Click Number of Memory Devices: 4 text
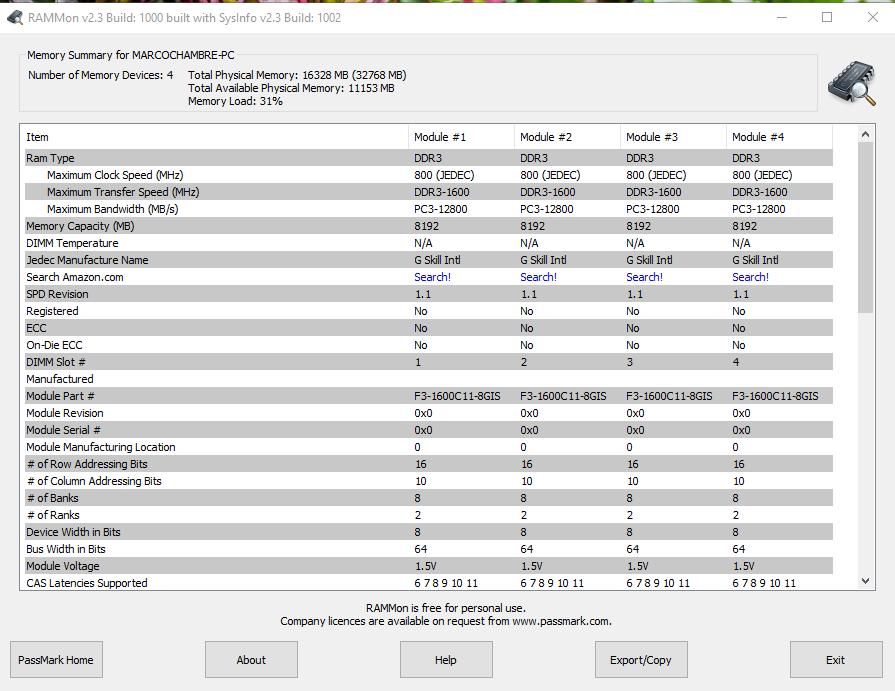 [x=100, y=75]
